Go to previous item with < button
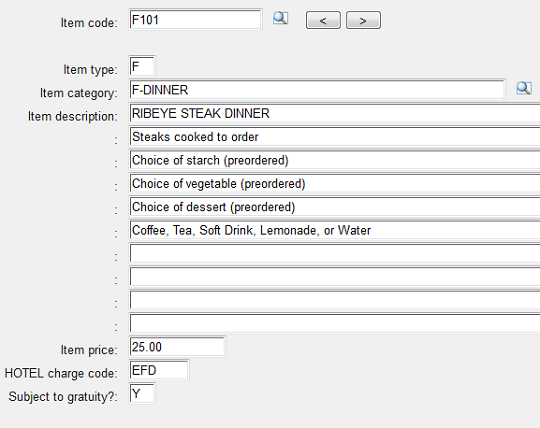Screen dimensions: 540x428 click(x=323, y=20)
